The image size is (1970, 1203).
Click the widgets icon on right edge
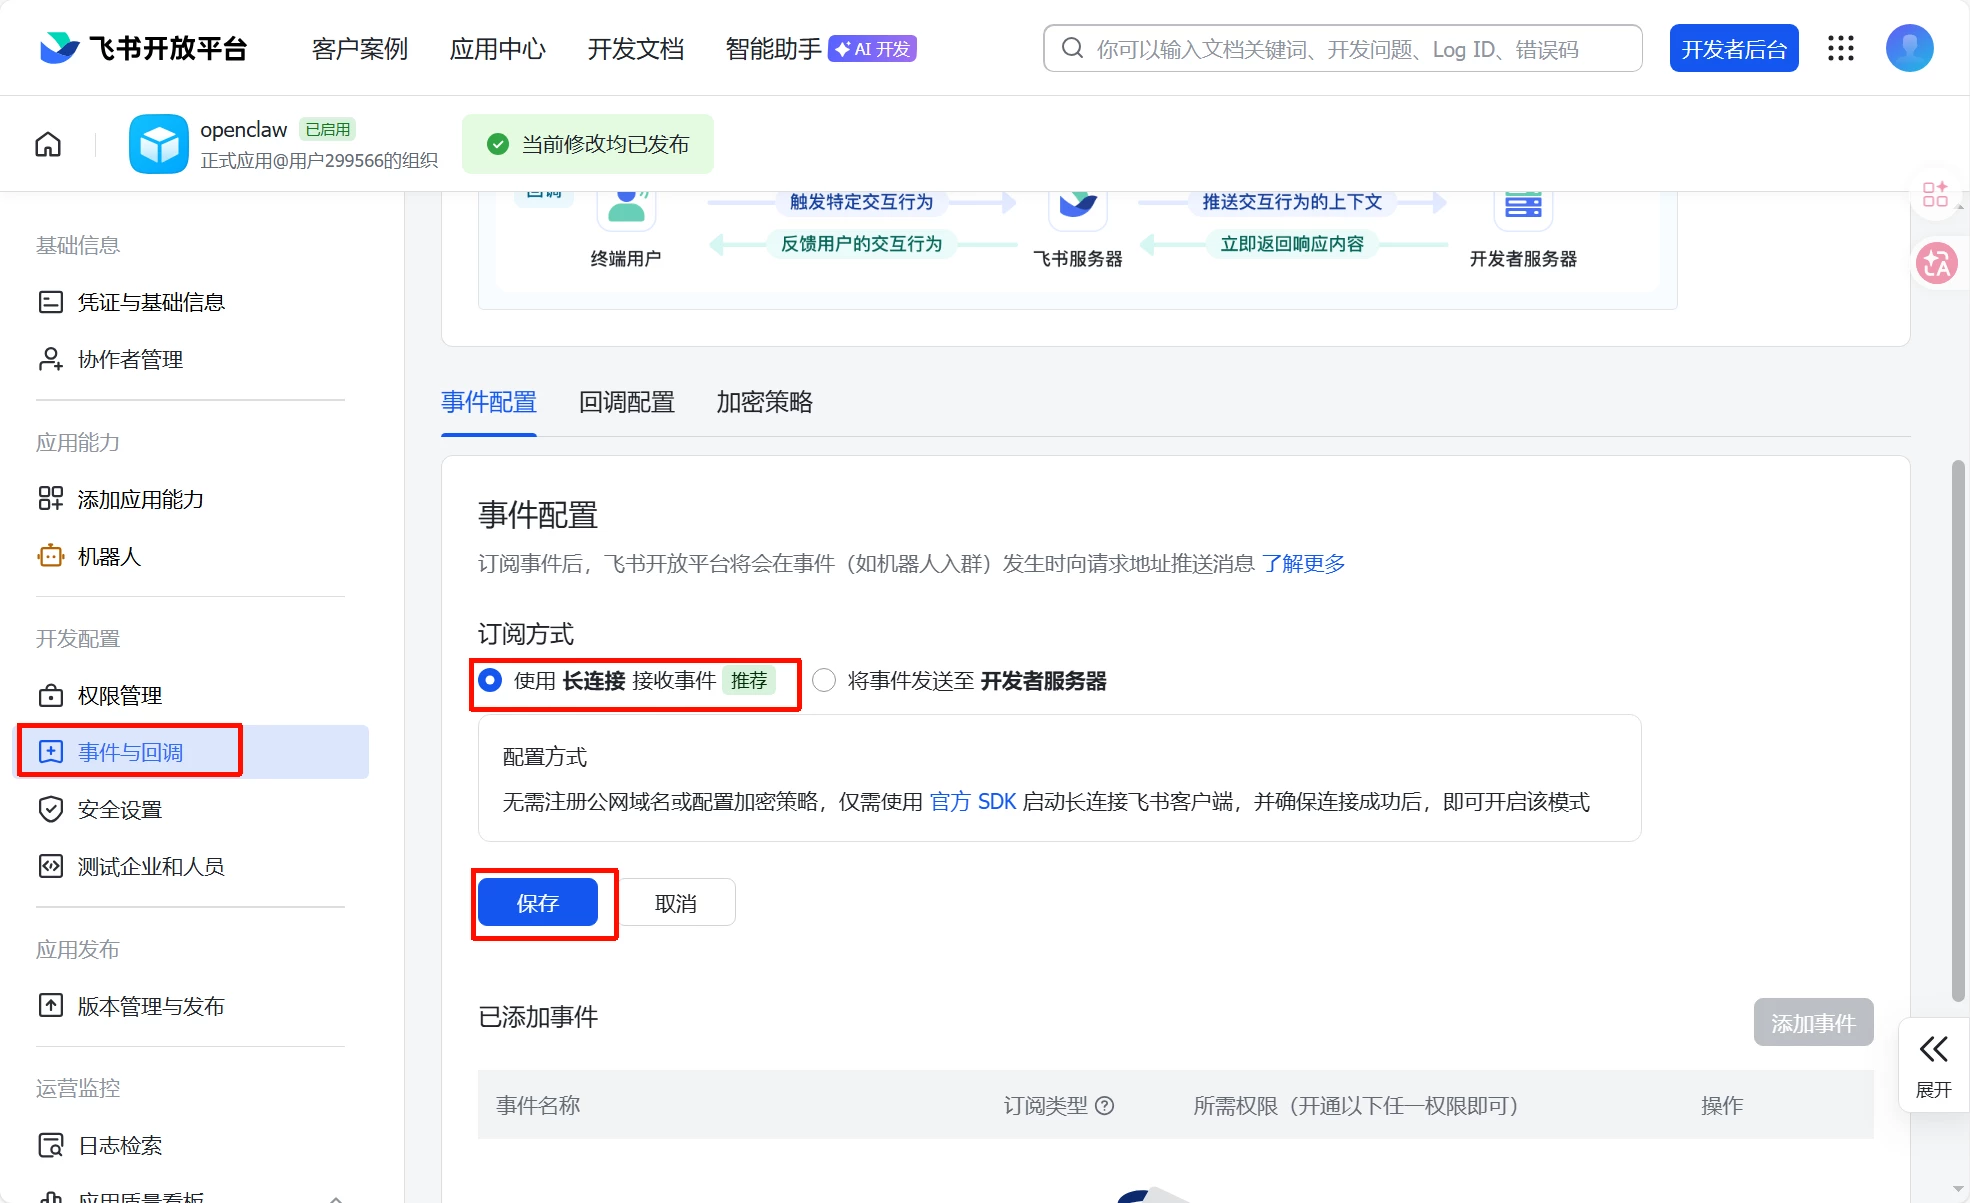1935,194
